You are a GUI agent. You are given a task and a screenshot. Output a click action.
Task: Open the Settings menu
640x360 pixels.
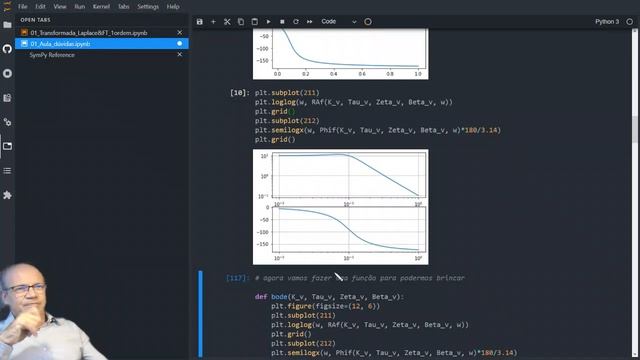(x=148, y=7)
